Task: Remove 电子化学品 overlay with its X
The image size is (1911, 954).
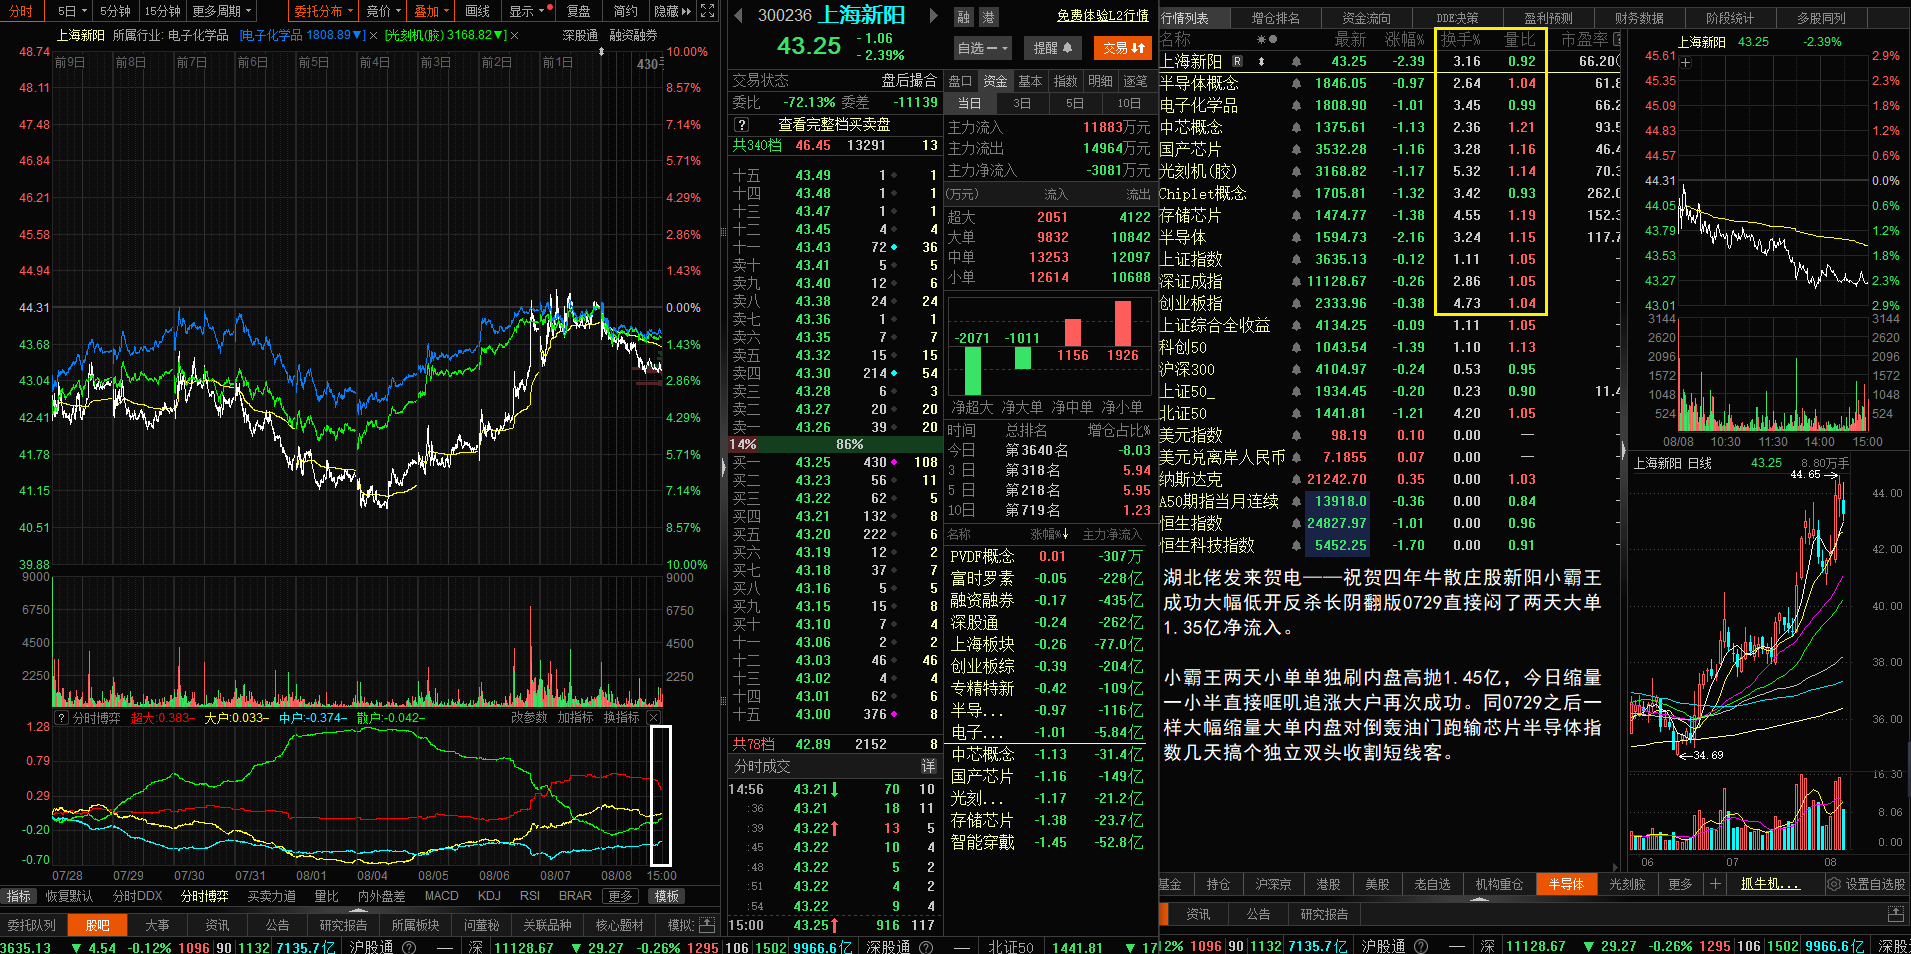Action: click(373, 35)
